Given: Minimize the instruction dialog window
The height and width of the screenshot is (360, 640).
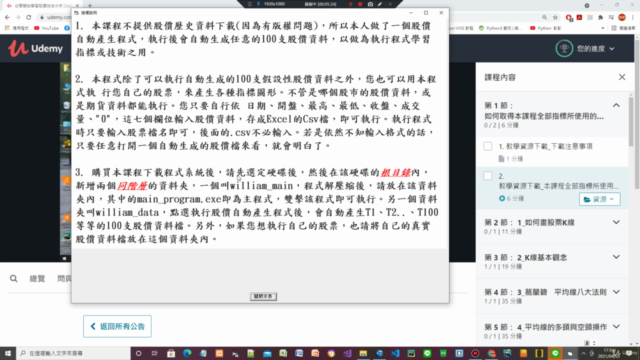Looking at the screenshot, I should [411, 13].
